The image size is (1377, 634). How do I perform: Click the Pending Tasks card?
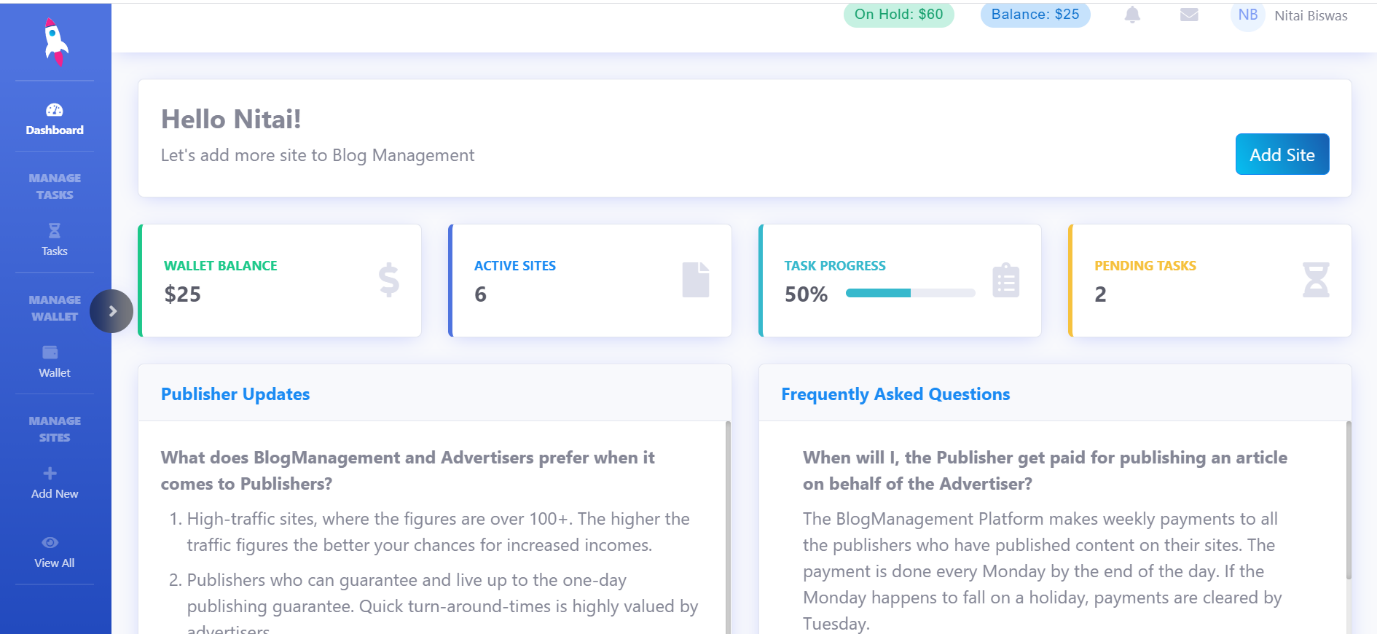point(1210,280)
